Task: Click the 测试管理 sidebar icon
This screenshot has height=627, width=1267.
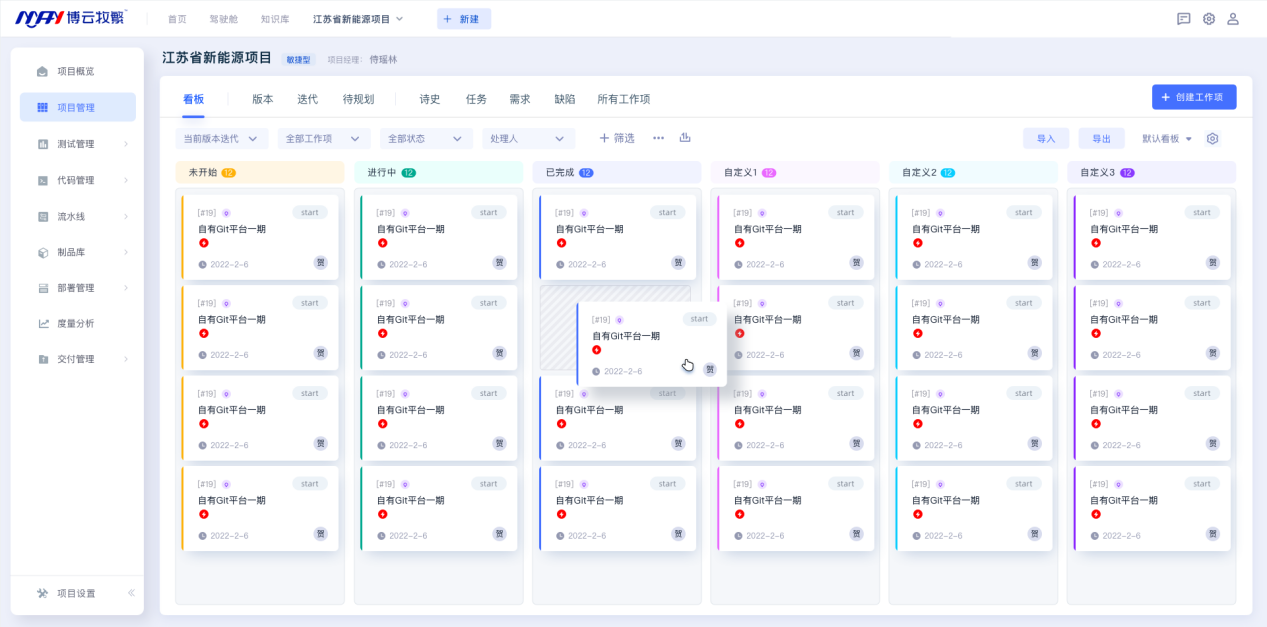Action: (x=42, y=144)
